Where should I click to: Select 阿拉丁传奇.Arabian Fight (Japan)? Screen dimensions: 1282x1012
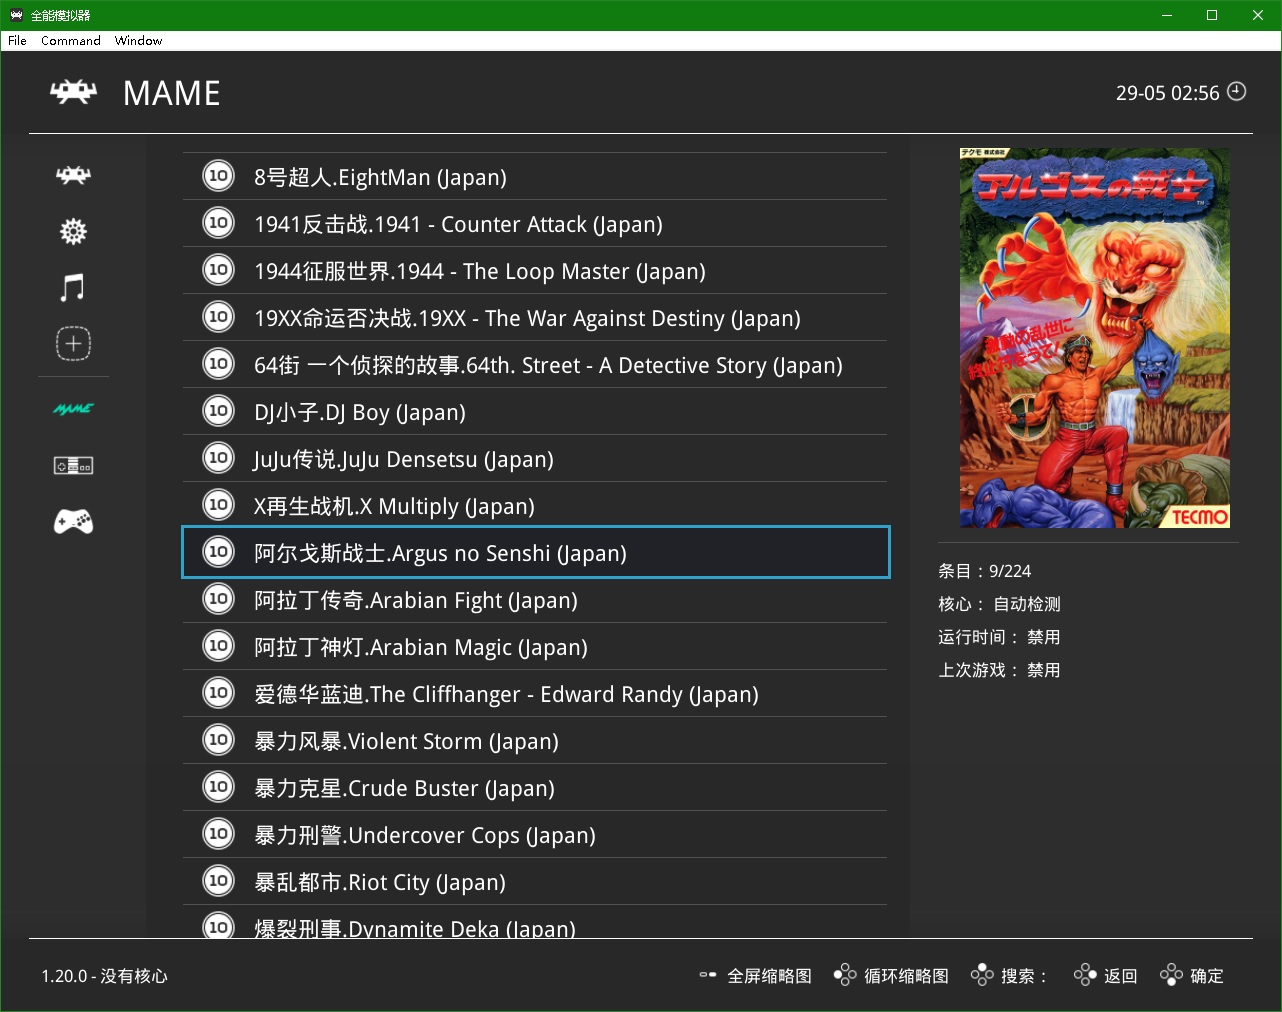(x=535, y=599)
